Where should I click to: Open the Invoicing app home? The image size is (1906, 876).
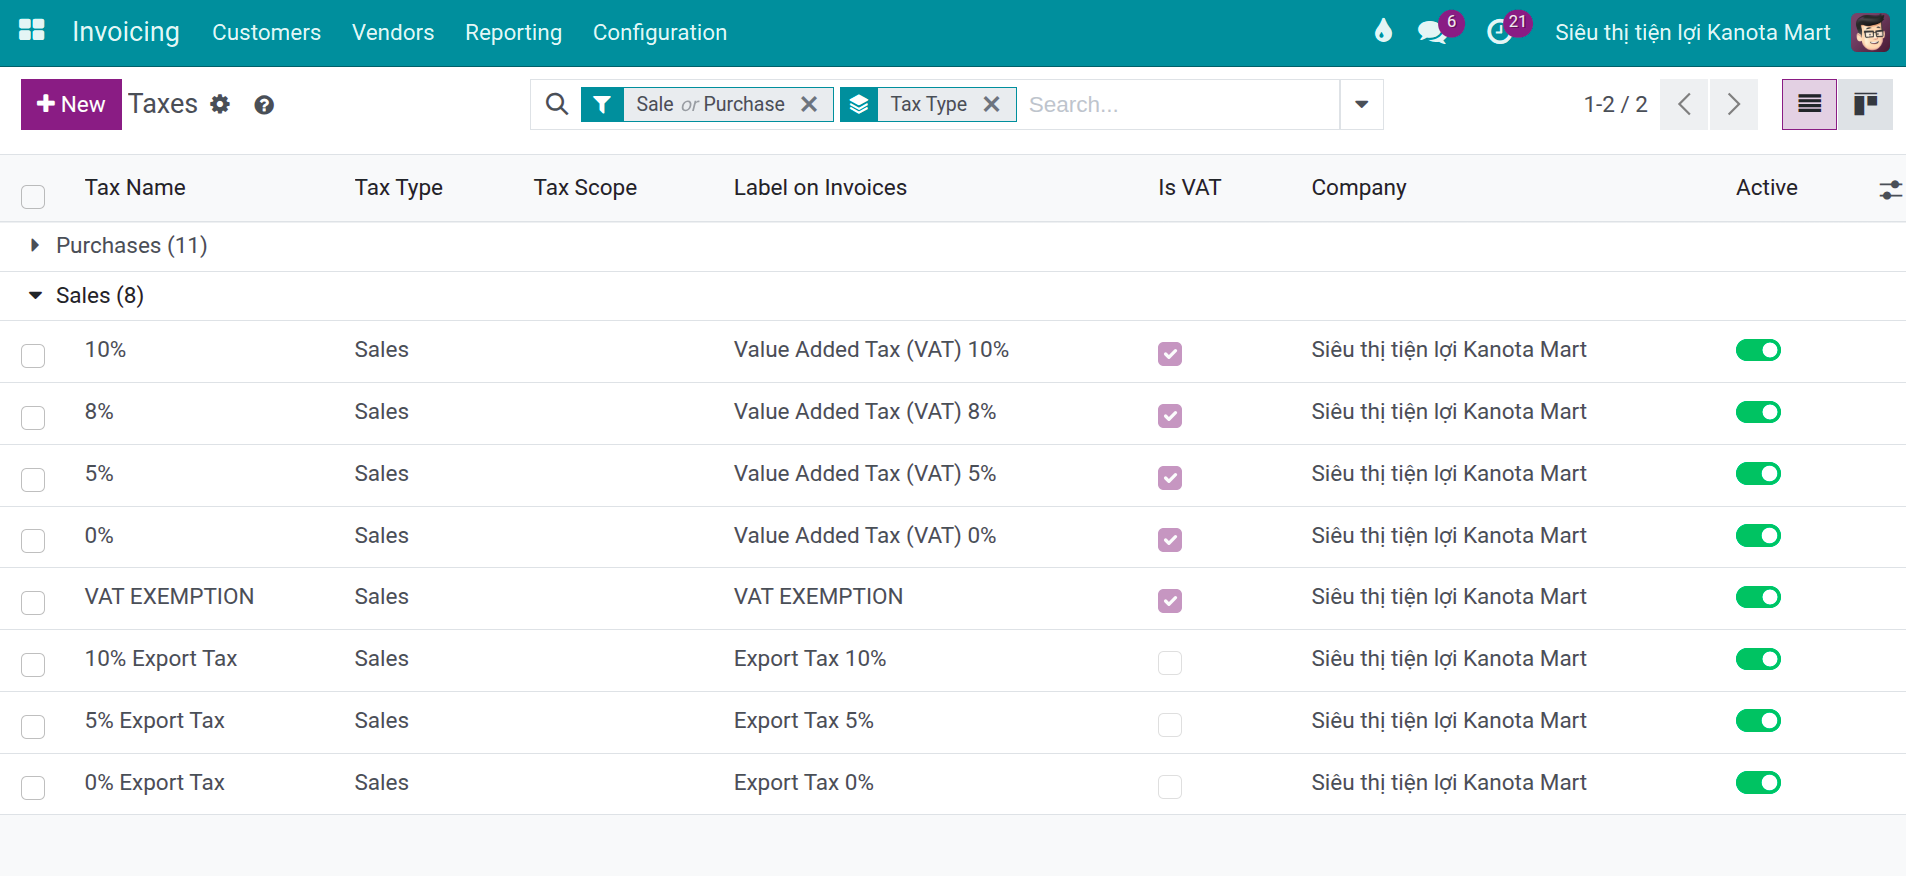click(x=126, y=32)
